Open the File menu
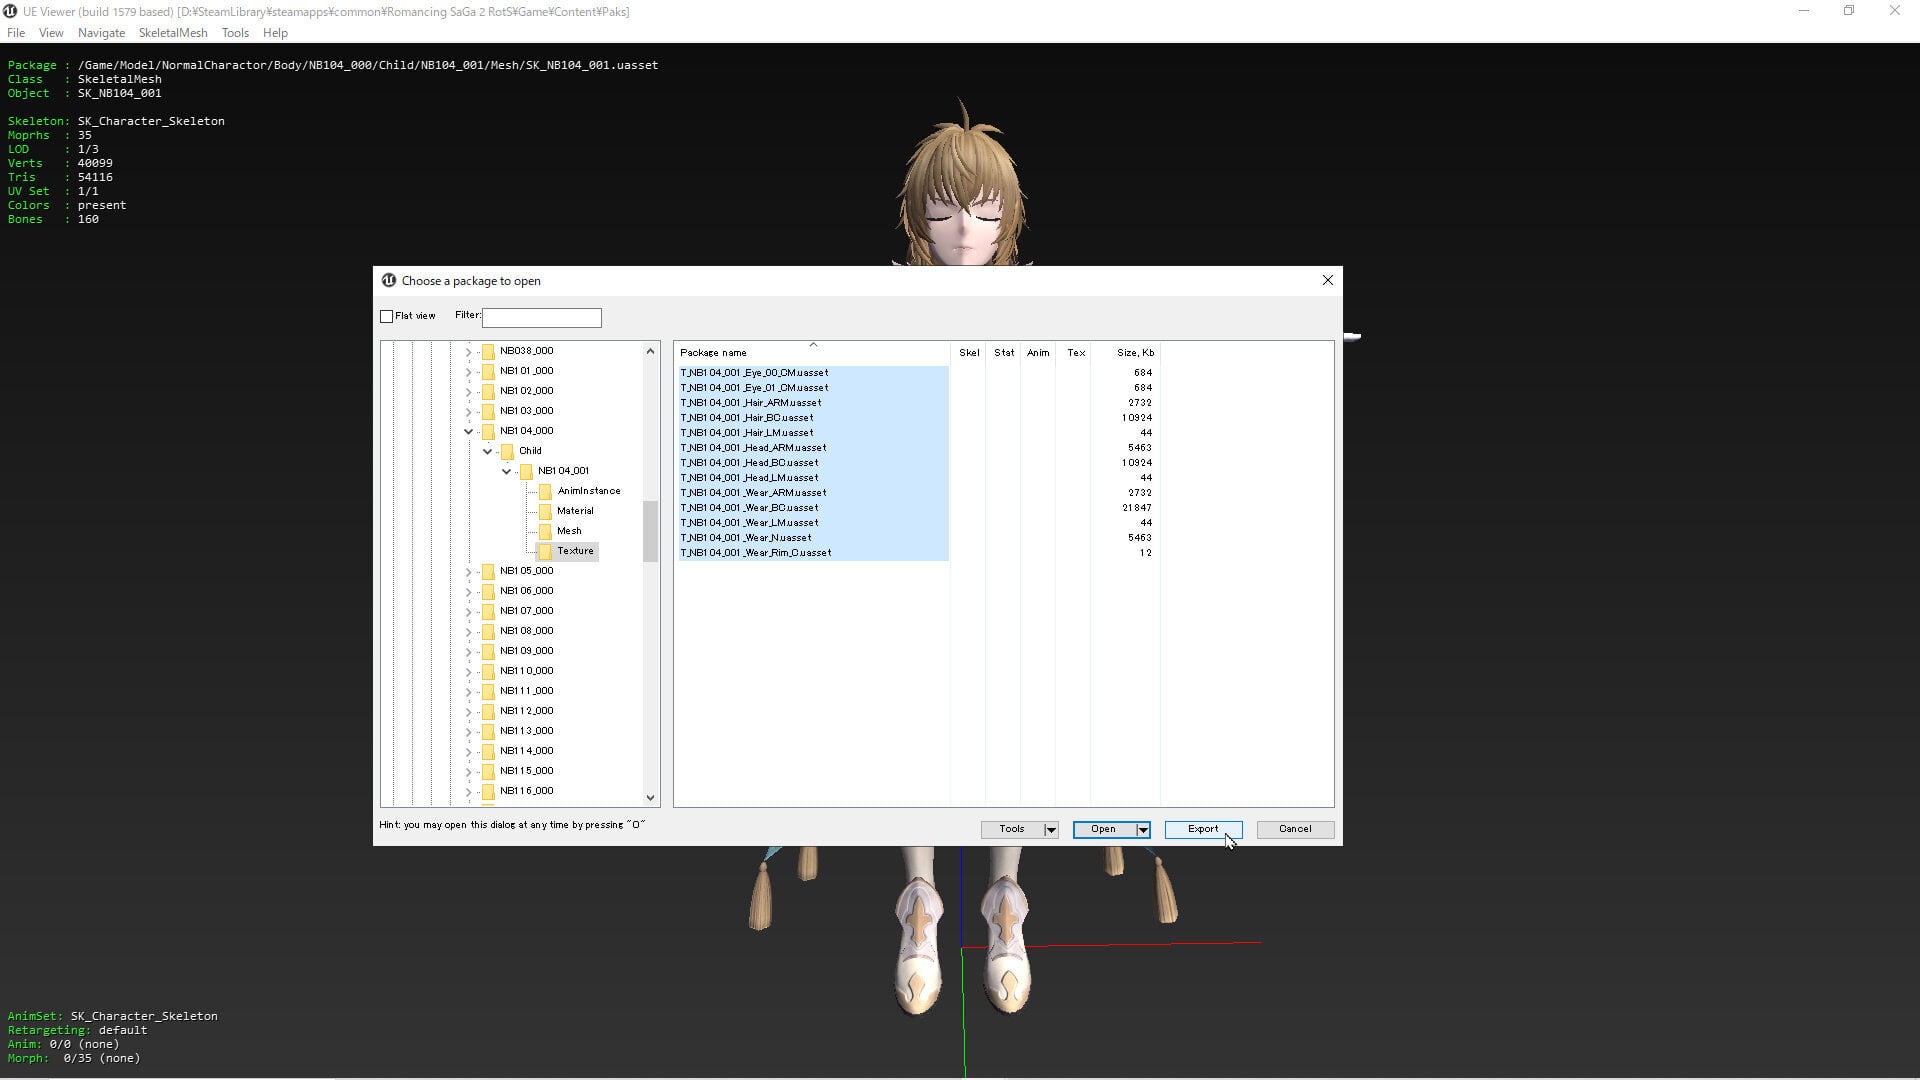The image size is (1920, 1080). 16,33
